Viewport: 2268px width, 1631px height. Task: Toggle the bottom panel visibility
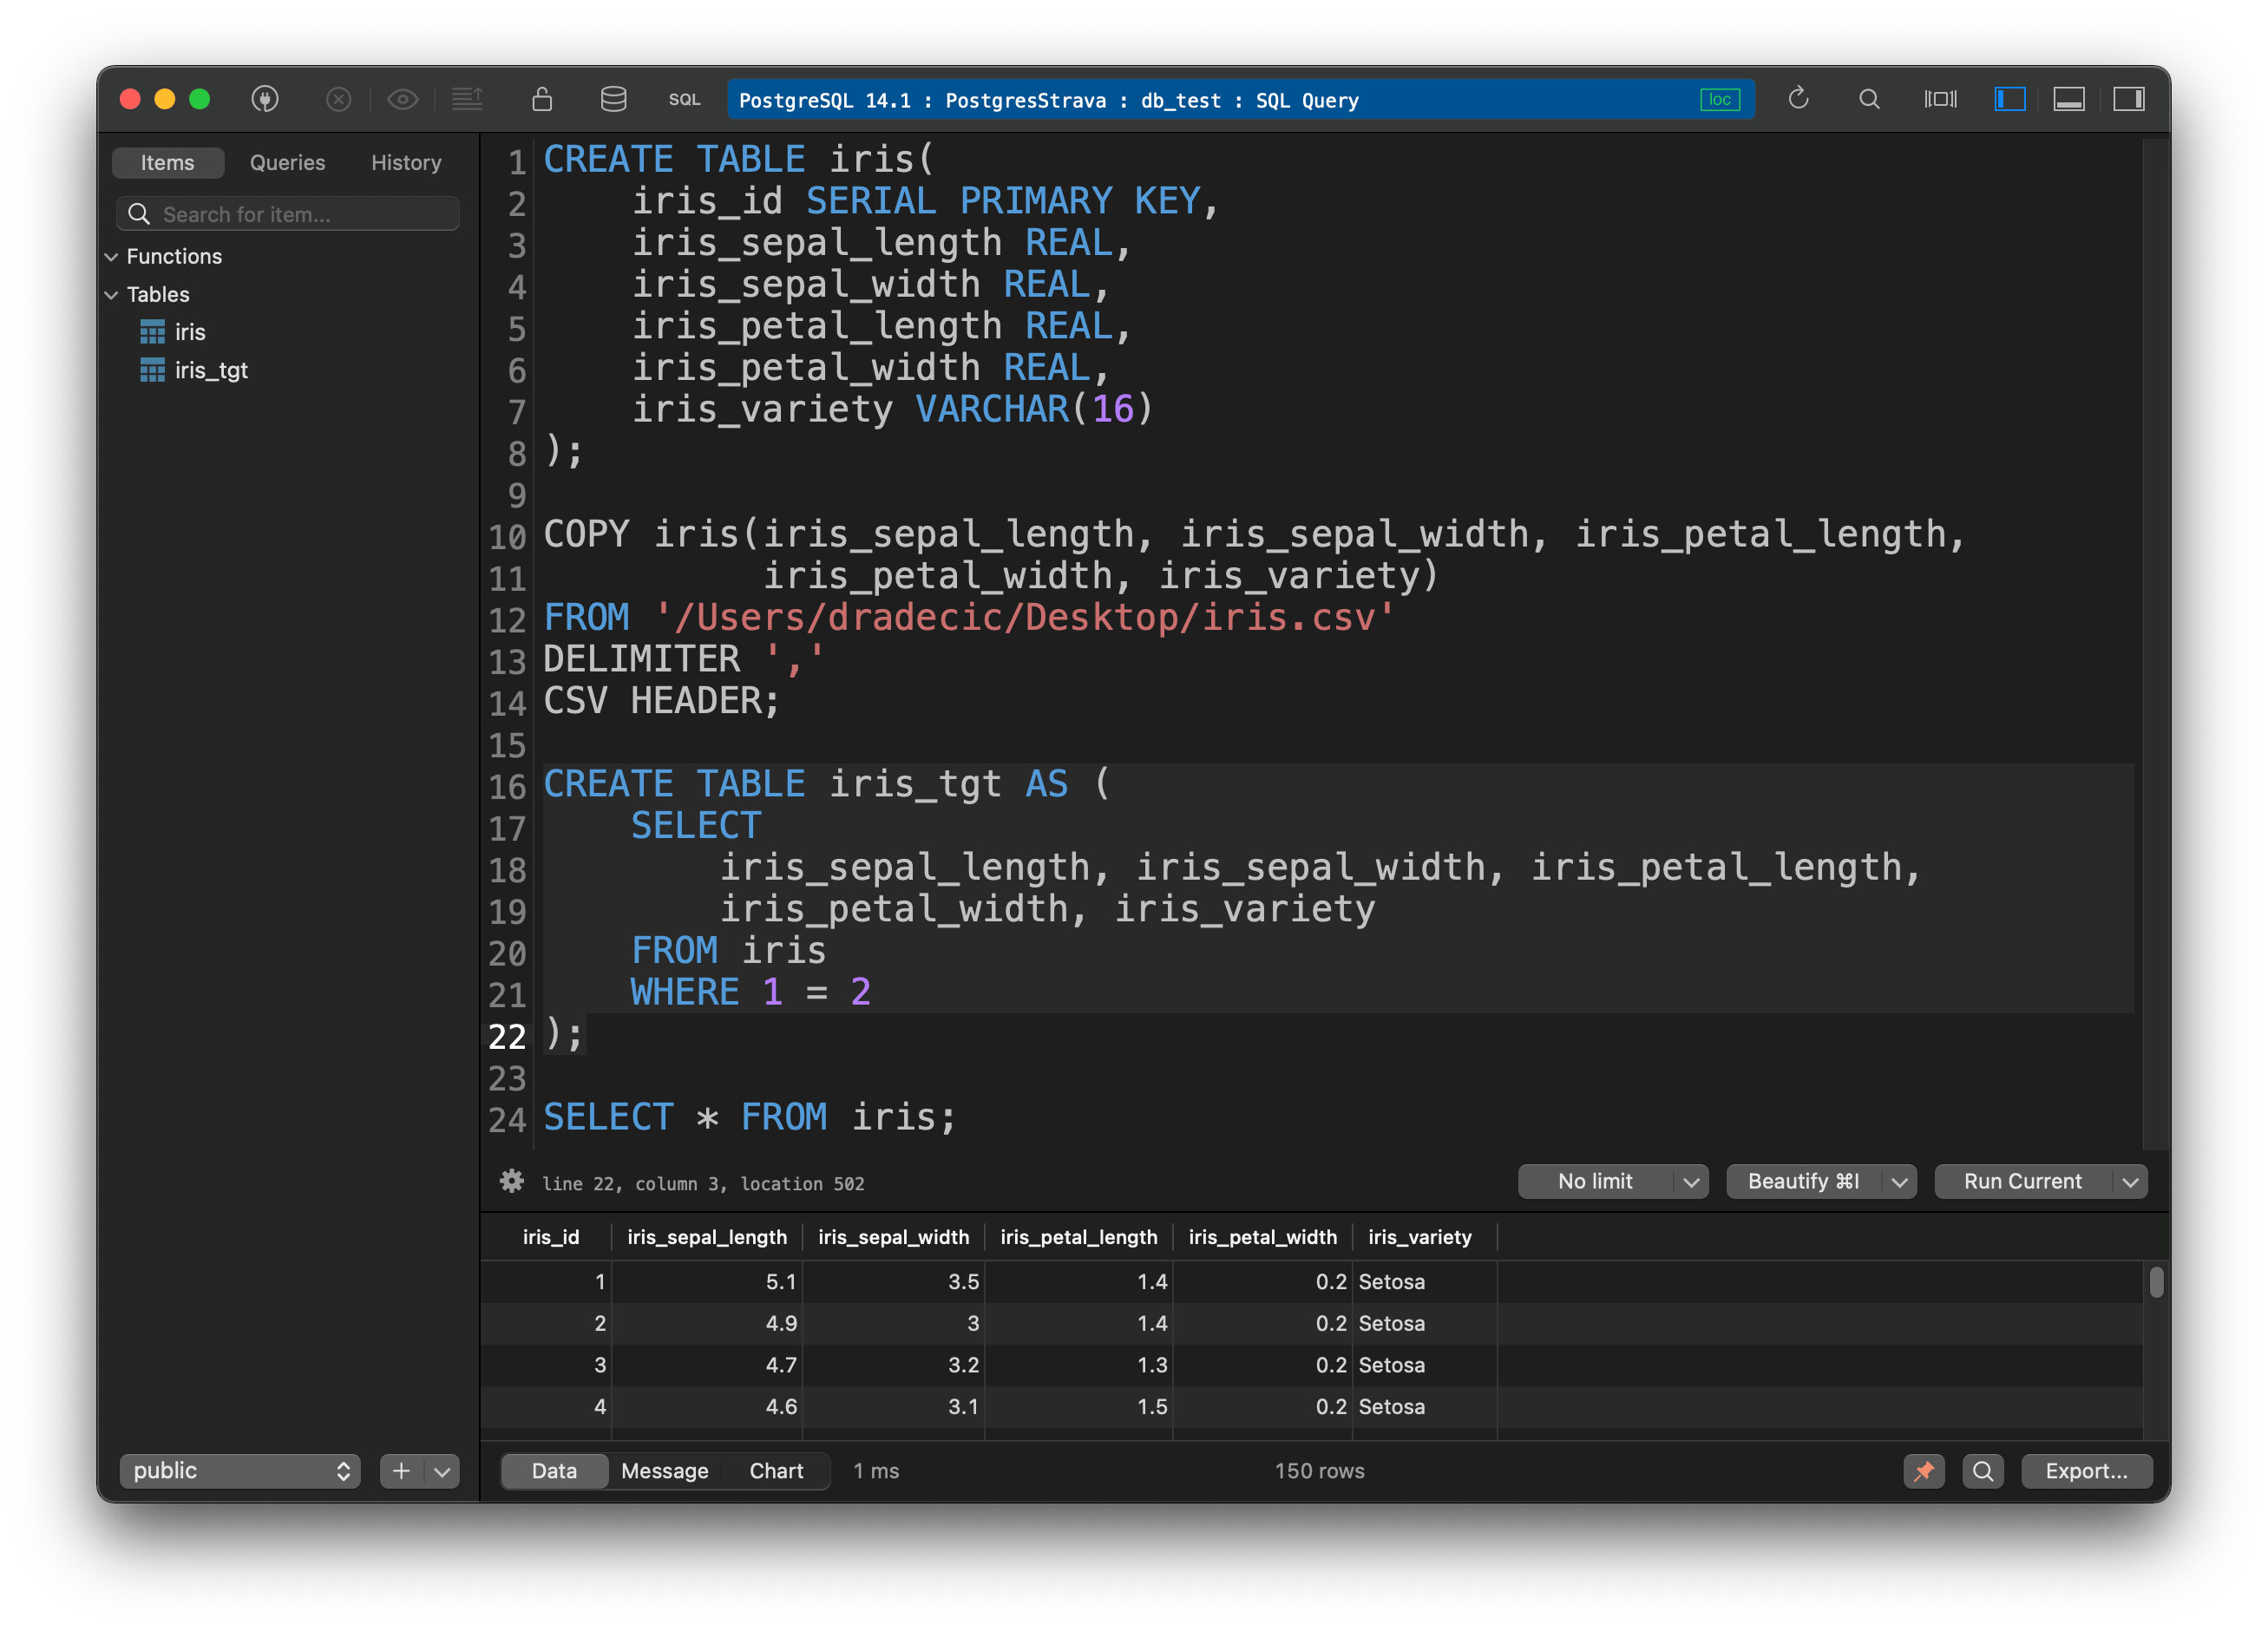coord(2069,99)
